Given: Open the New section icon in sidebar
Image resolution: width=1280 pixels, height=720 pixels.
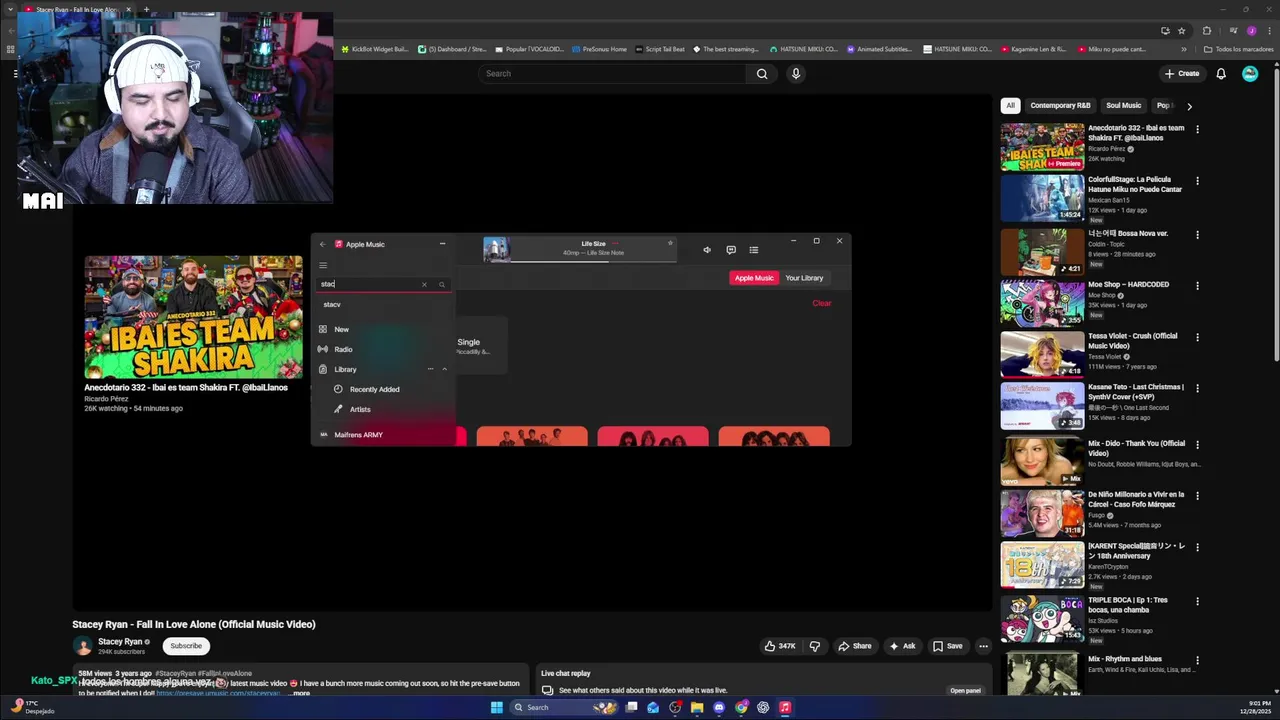Looking at the screenshot, I should [323, 329].
